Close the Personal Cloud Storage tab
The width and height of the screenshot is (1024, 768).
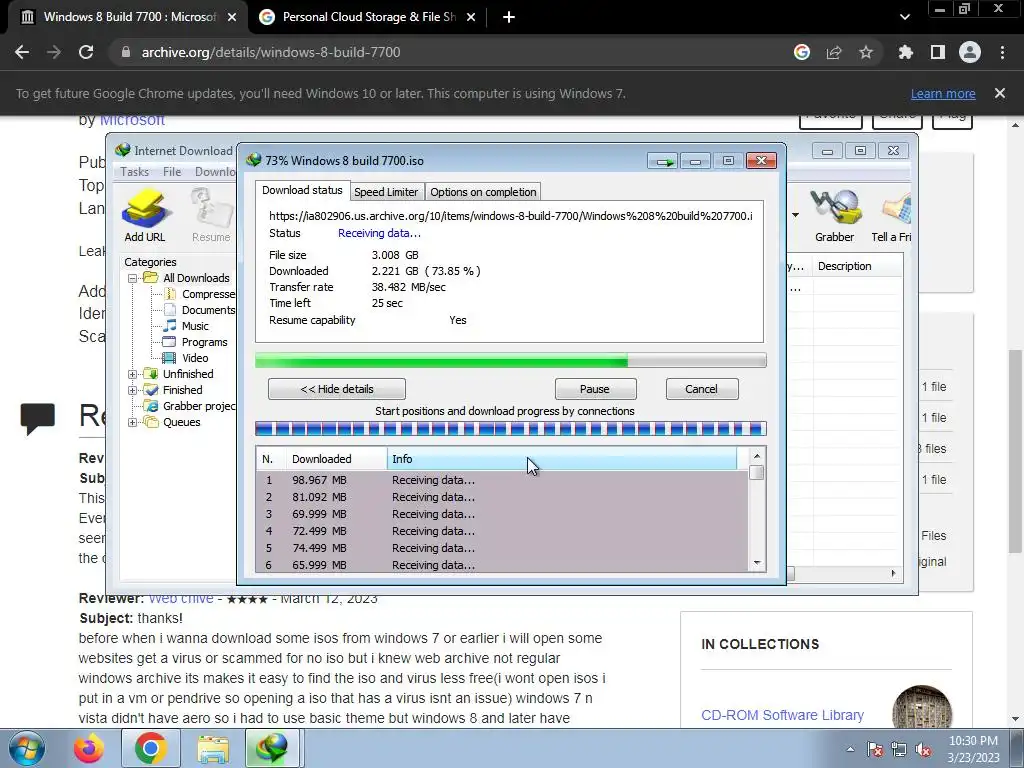pyautogui.click(x=471, y=17)
